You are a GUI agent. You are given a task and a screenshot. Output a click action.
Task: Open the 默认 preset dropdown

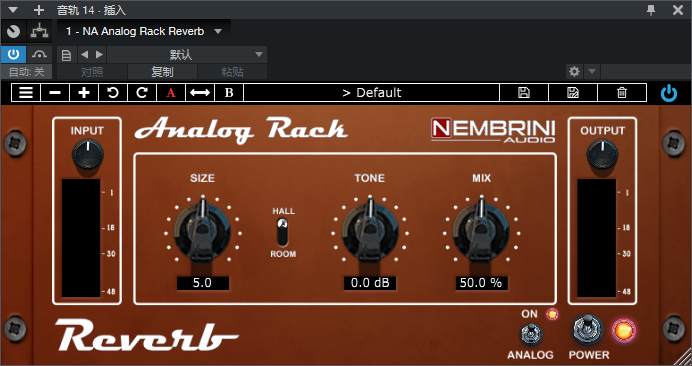click(186, 55)
